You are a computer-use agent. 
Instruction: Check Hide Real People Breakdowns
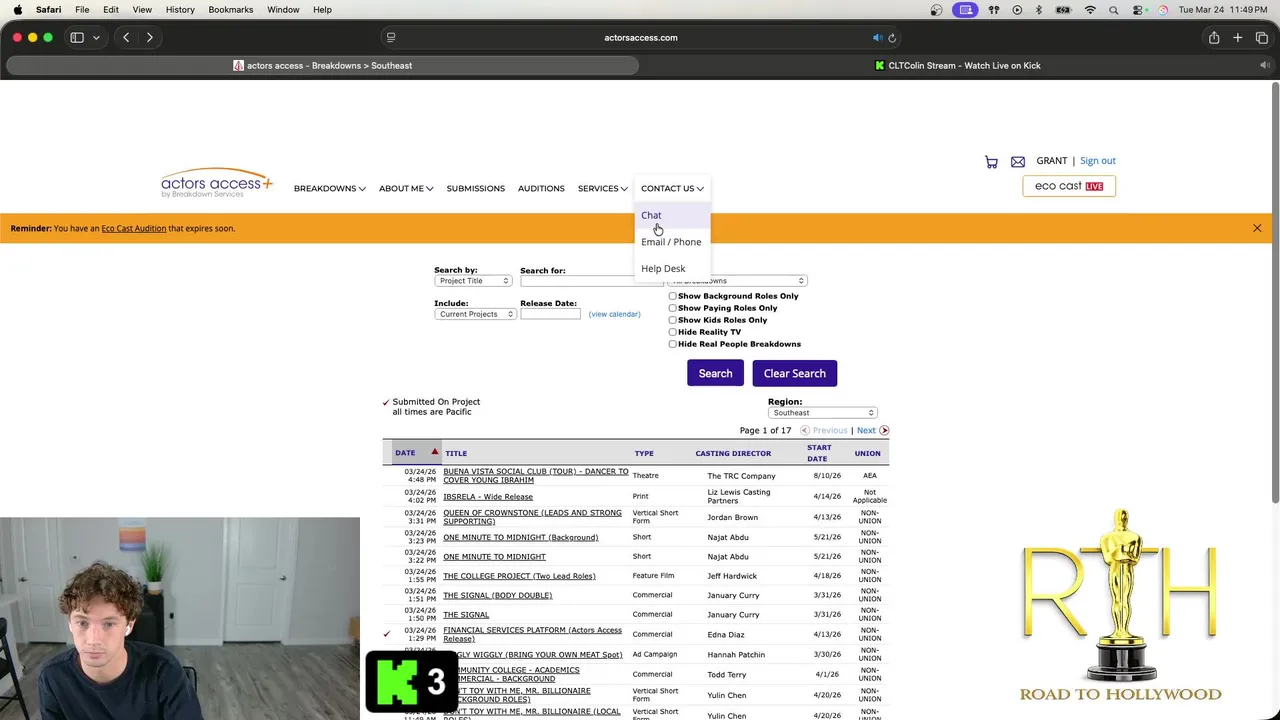(x=673, y=344)
